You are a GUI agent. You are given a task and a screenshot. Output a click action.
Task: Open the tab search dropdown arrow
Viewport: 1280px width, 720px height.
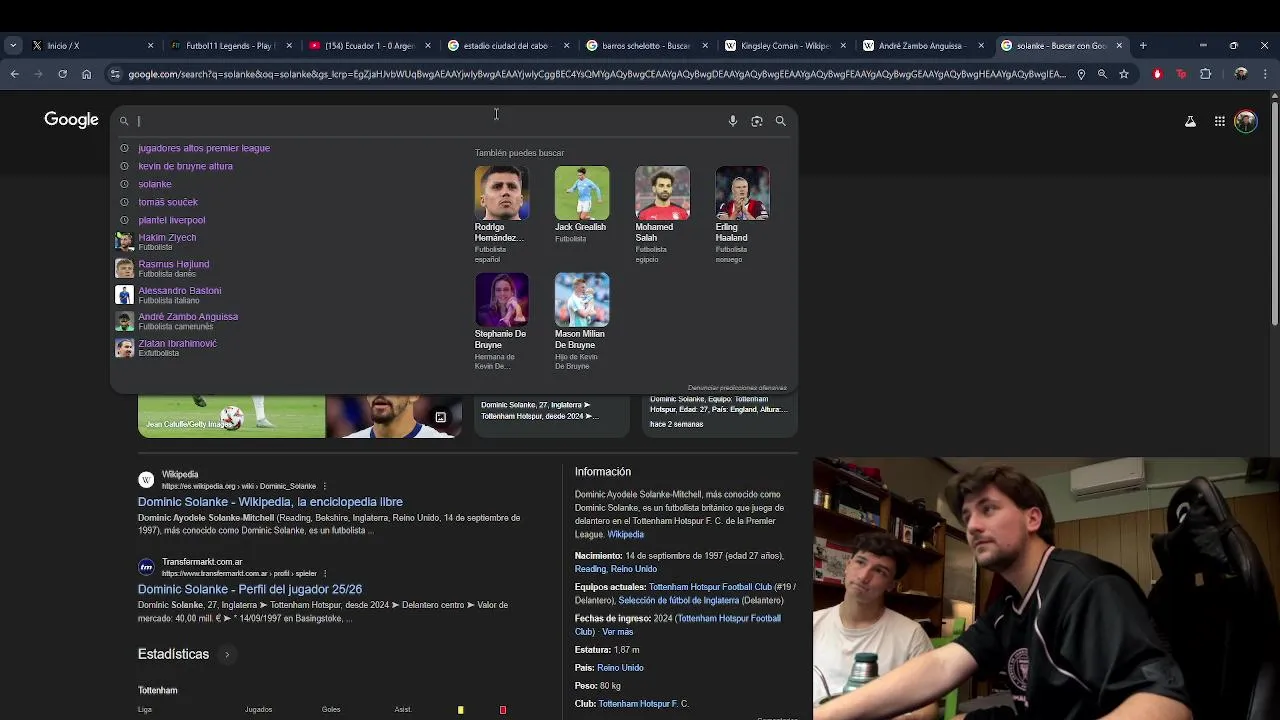tap(13, 45)
